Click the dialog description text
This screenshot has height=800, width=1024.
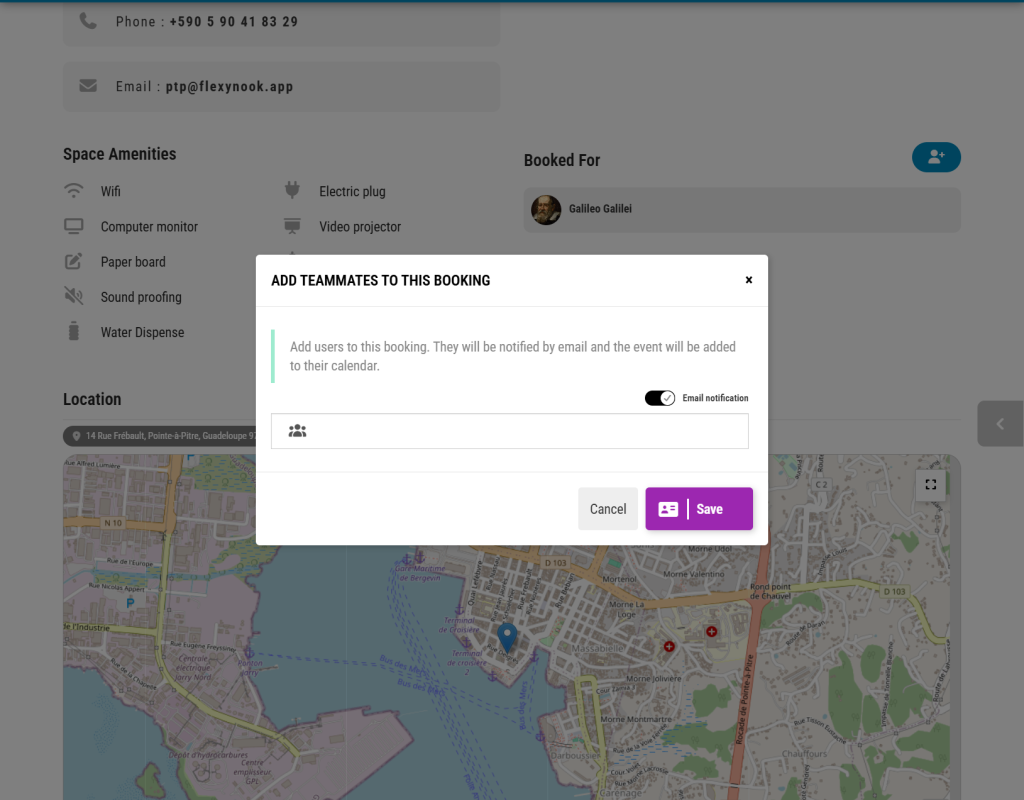(x=513, y=356)
